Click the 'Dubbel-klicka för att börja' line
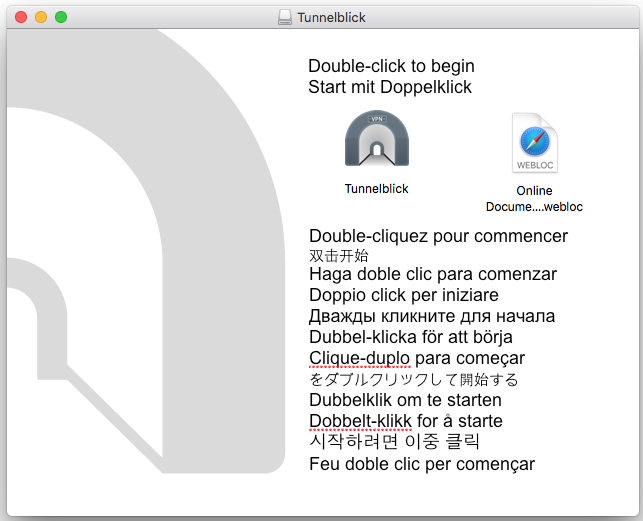Screen dimensions: 643x521 tap(411, 337)
